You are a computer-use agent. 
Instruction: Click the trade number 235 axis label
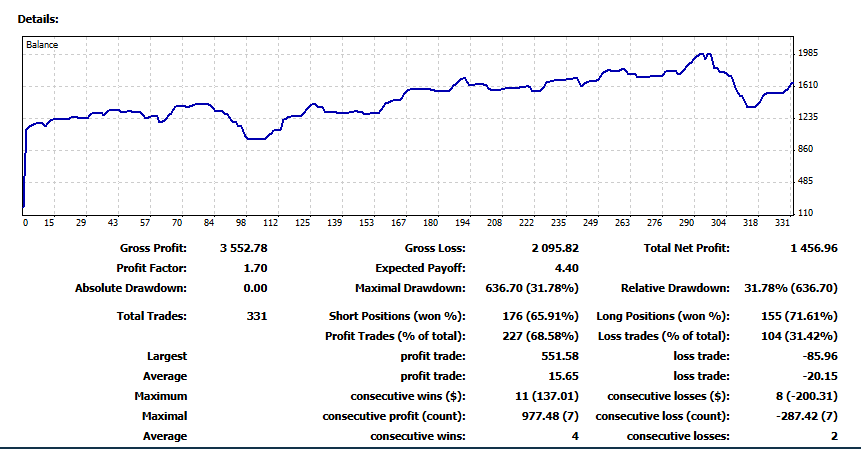coord(558,222)
